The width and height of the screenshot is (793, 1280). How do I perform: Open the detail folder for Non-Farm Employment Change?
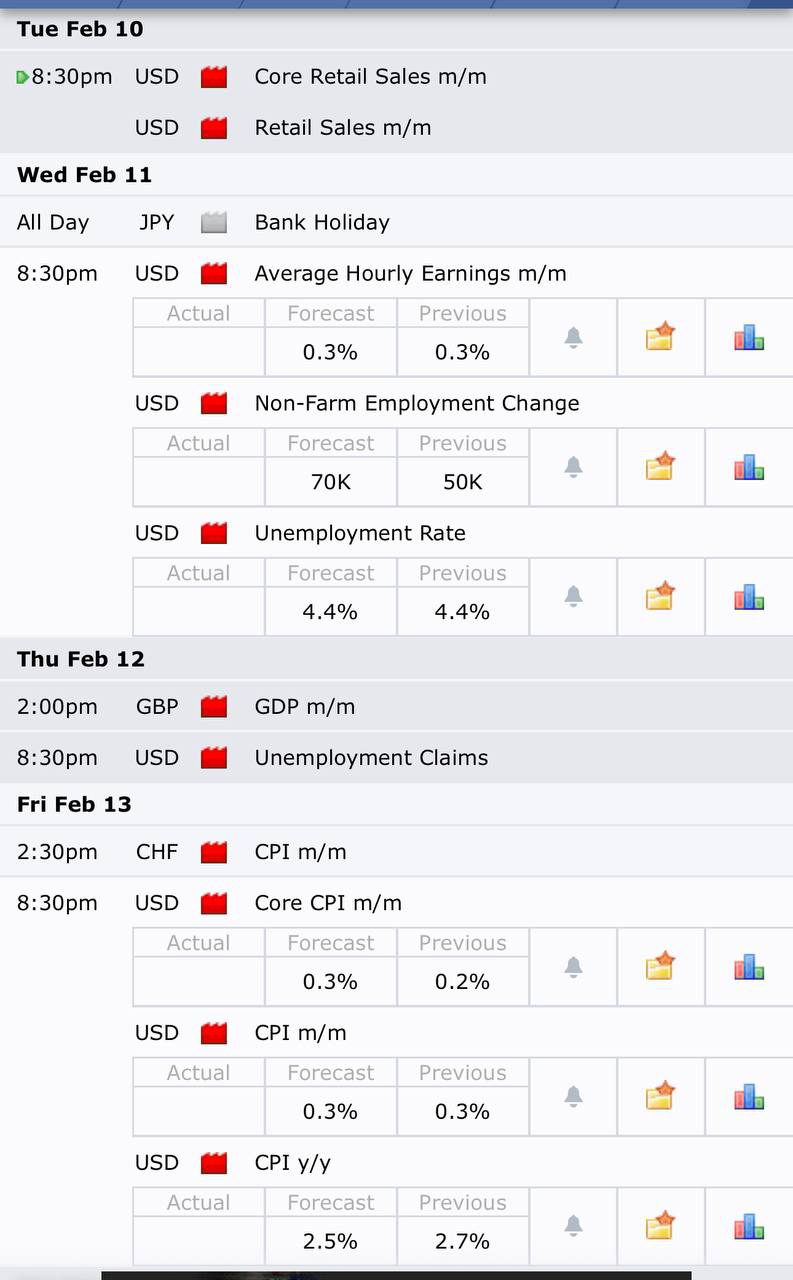point(660,467)
